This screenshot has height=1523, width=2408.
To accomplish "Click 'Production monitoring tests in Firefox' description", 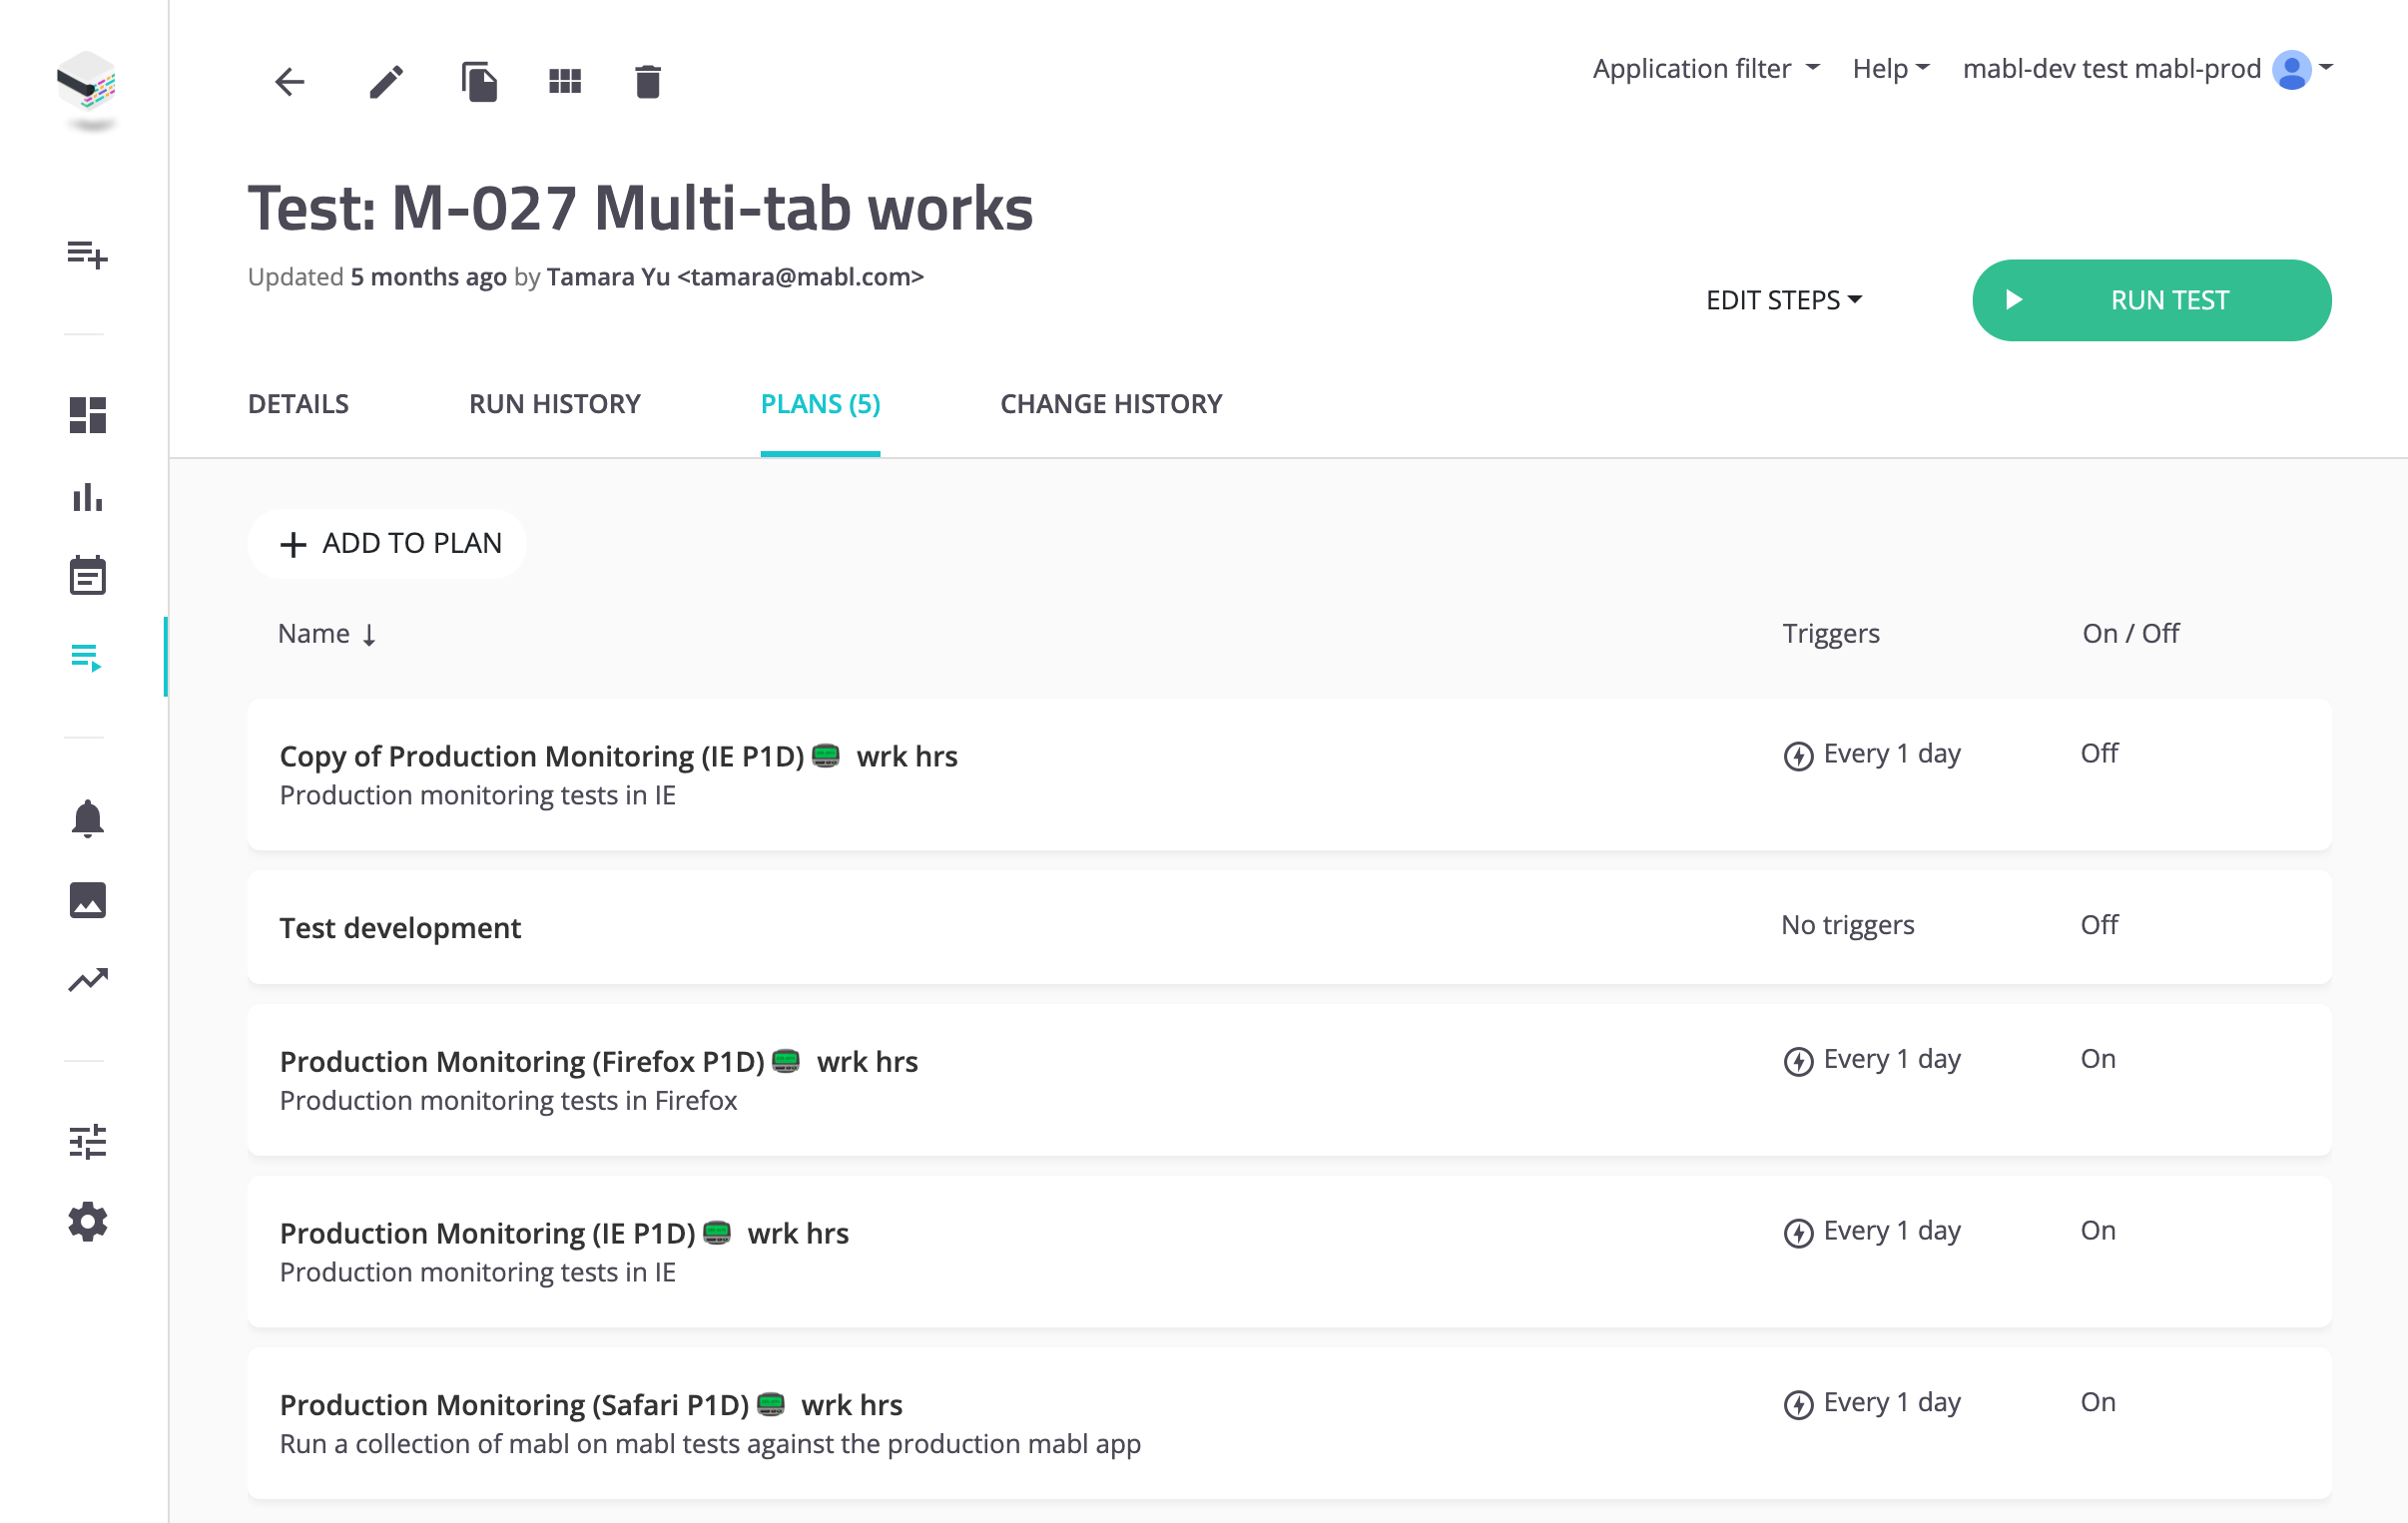I will [508, 1101].
